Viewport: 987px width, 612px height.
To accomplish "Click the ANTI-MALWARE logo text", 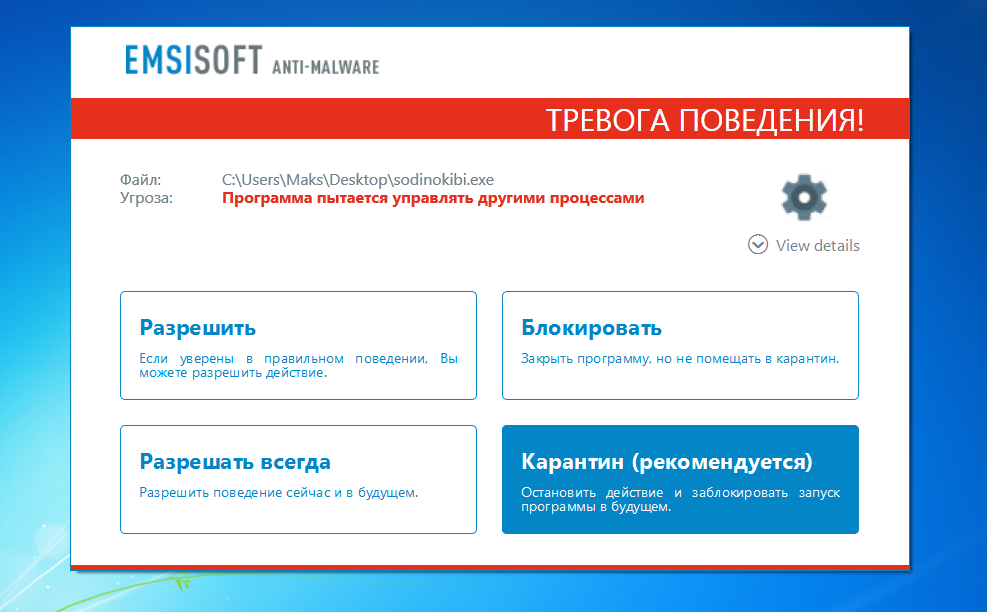I will tap(325, 67).
